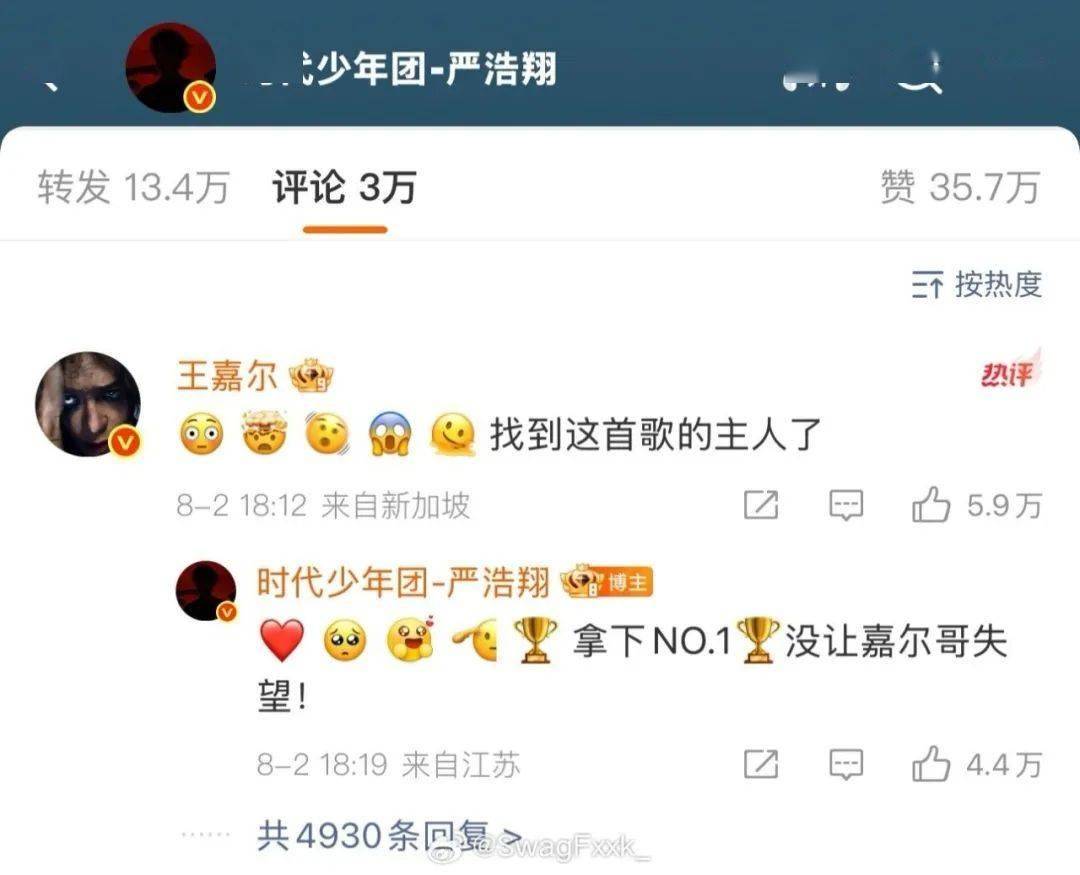Open the search icon in the header
Viewport: 1080px width, 875px height.
(x=922, y=73)
